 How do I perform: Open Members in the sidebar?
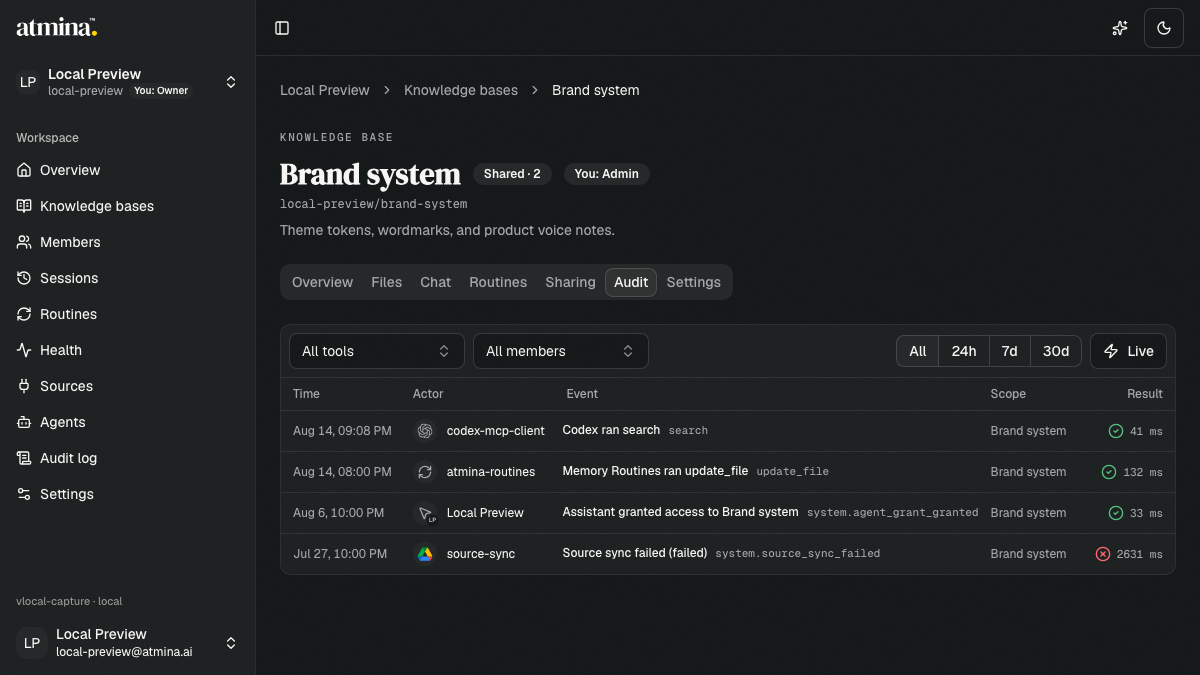pos(128,242)
